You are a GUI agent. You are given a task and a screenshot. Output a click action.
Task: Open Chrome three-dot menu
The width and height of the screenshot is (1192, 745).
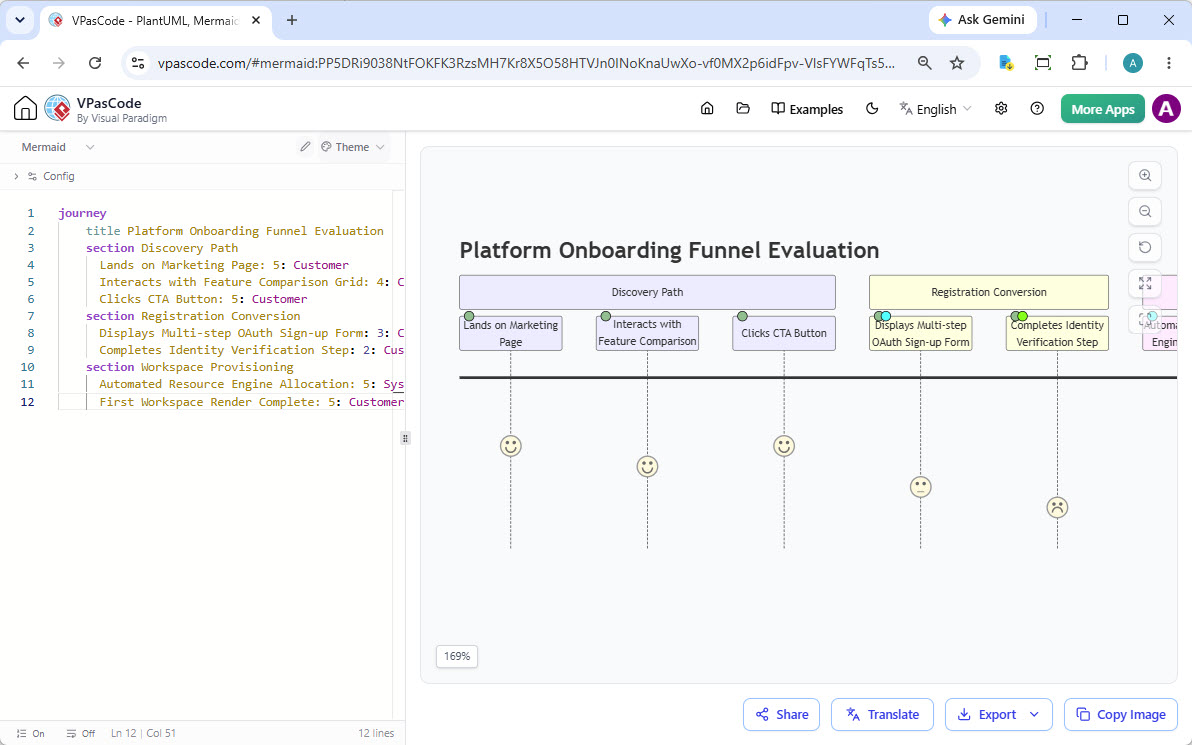point(1169,63)
